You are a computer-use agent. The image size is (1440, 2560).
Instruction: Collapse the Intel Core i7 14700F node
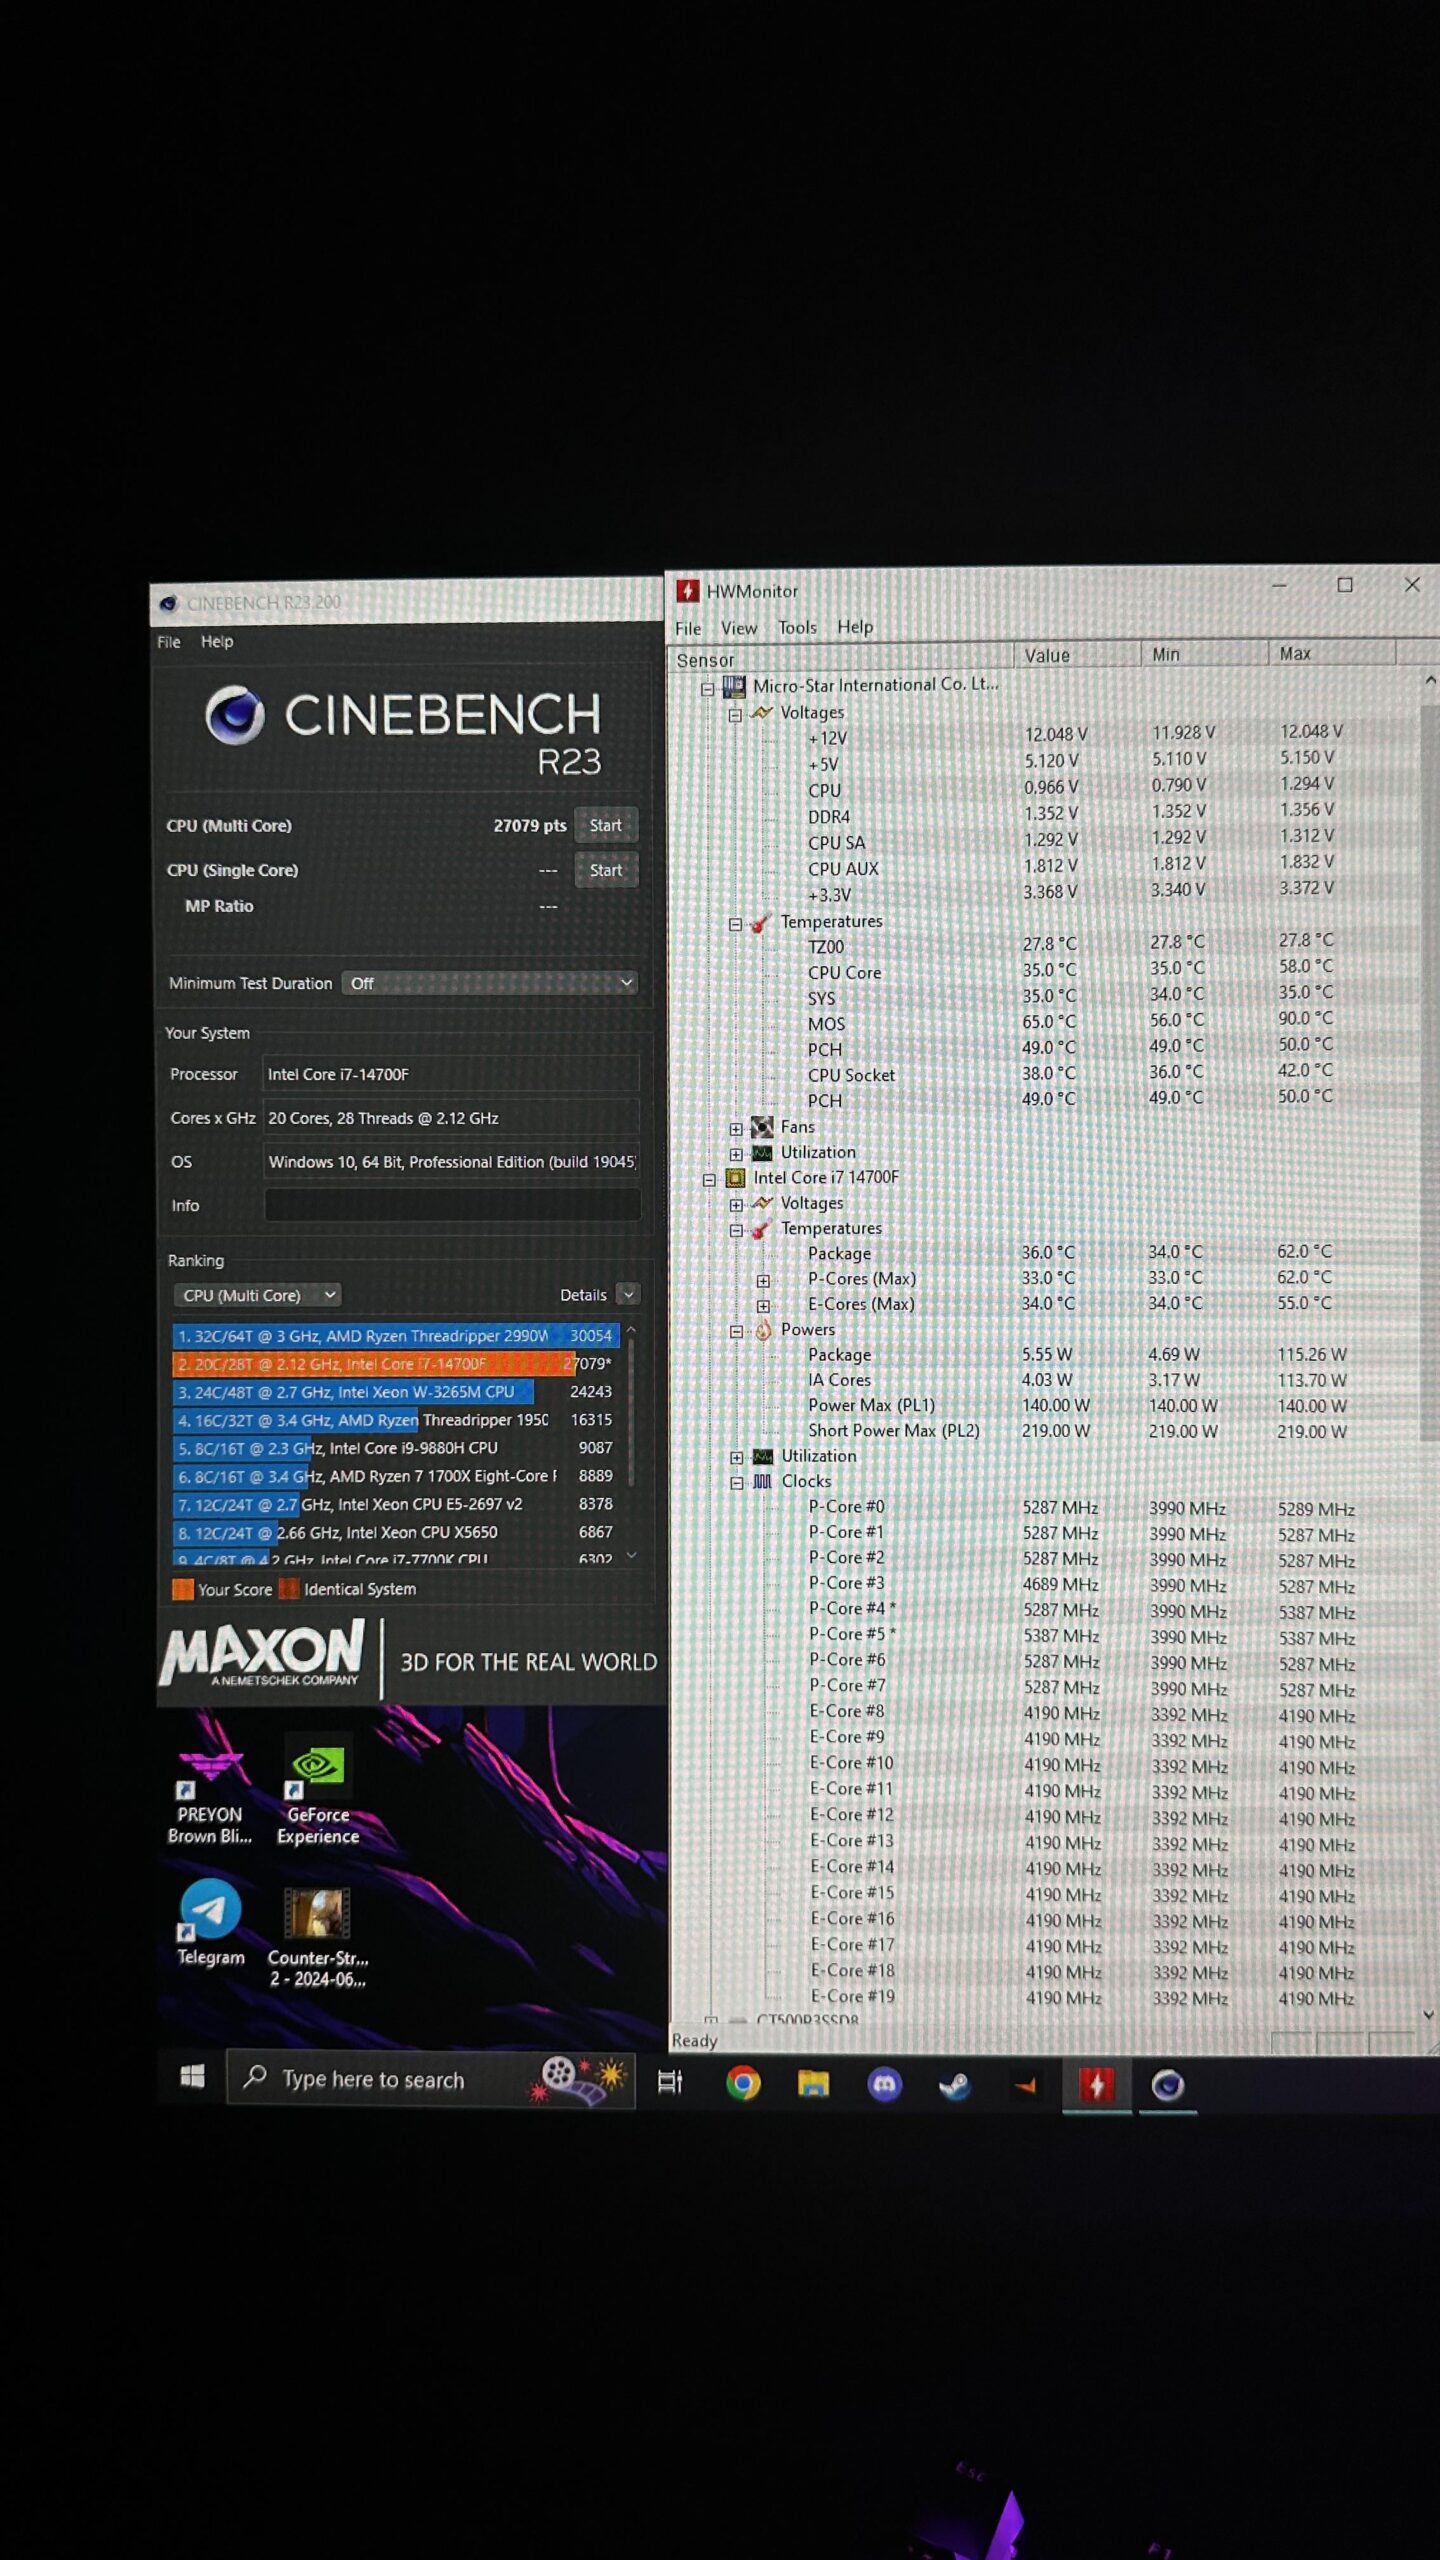(x=708, y=1180)
